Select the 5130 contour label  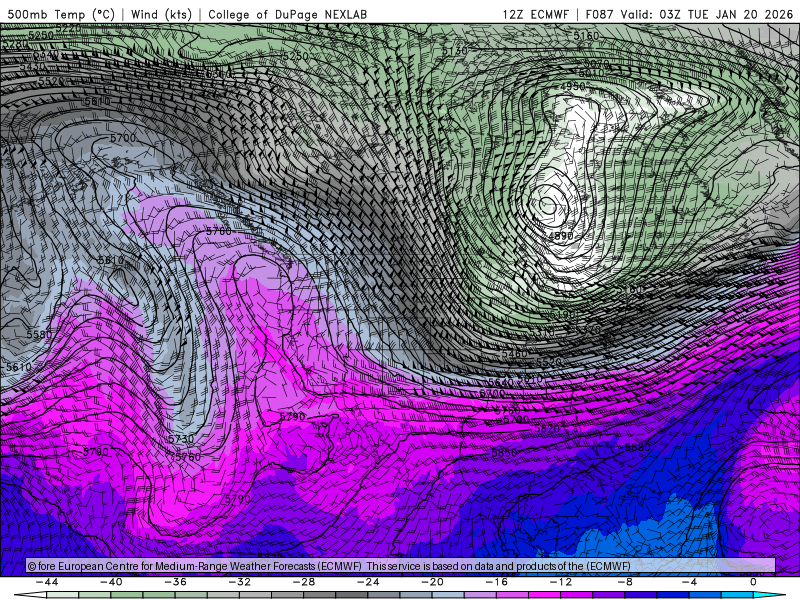tap(455, 51)
